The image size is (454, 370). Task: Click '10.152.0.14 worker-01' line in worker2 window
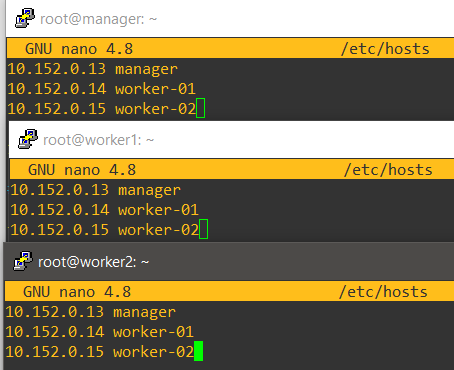click(99, 332)
